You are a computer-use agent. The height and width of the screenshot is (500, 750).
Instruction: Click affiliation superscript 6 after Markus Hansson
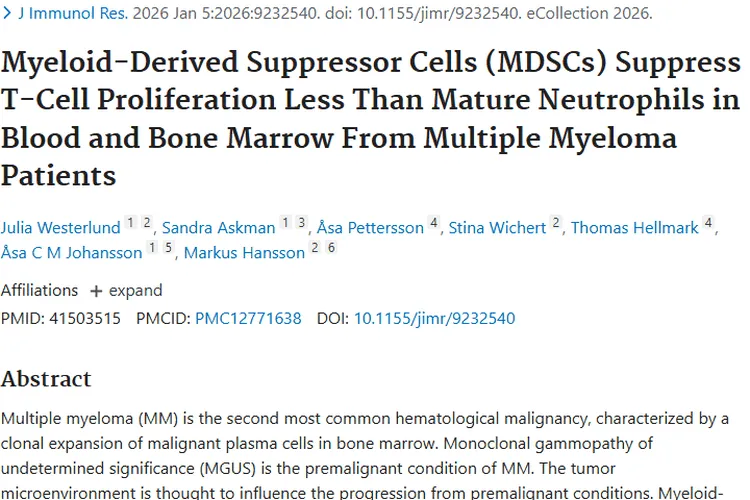[331, 248]
